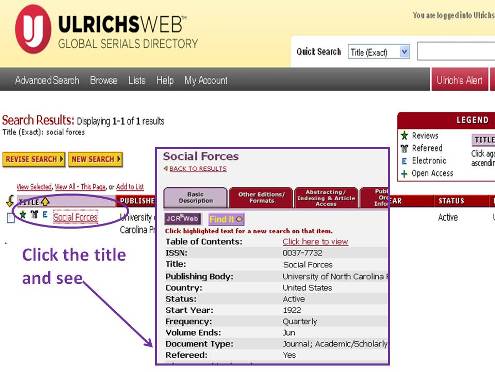Open the Browse menu item
The width and height of the screenshot is (495, 372).
point(104,80)
